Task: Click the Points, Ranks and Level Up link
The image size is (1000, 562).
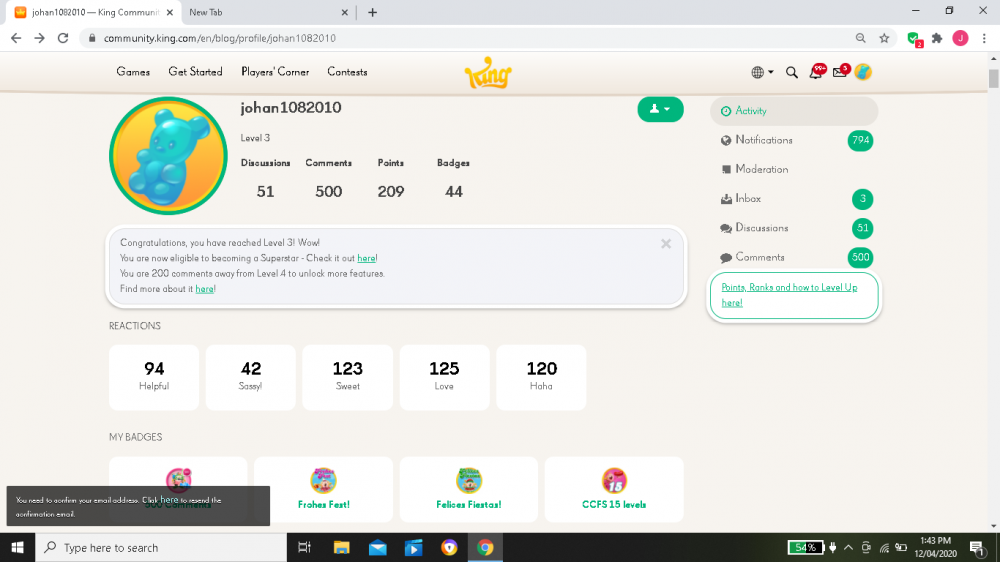Action: pos(789,295)
